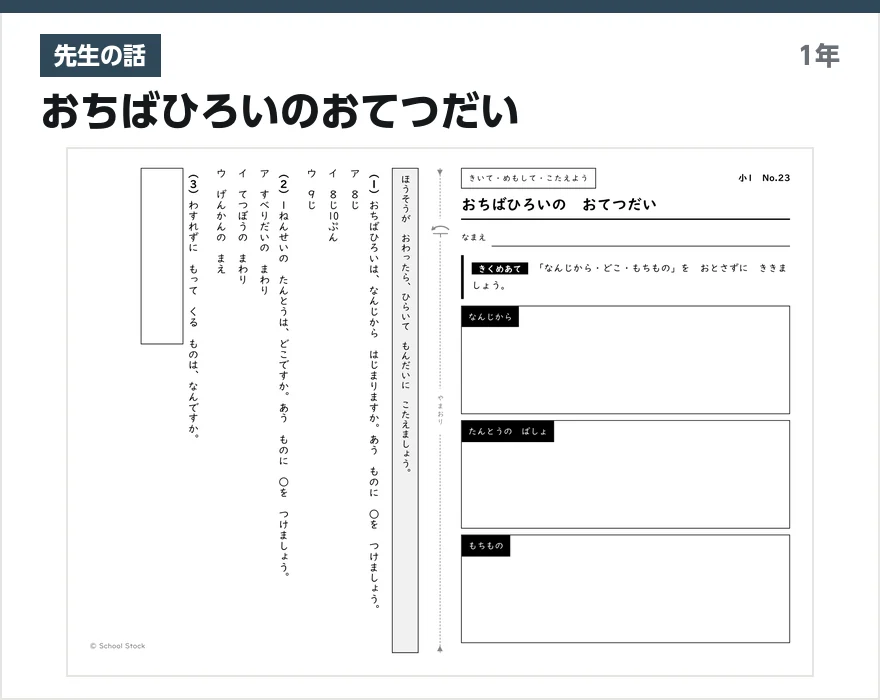Click the おちばひろいのおてつだい page heading
This screenshot has width=880, height=700.
click(x=280, y=111)
